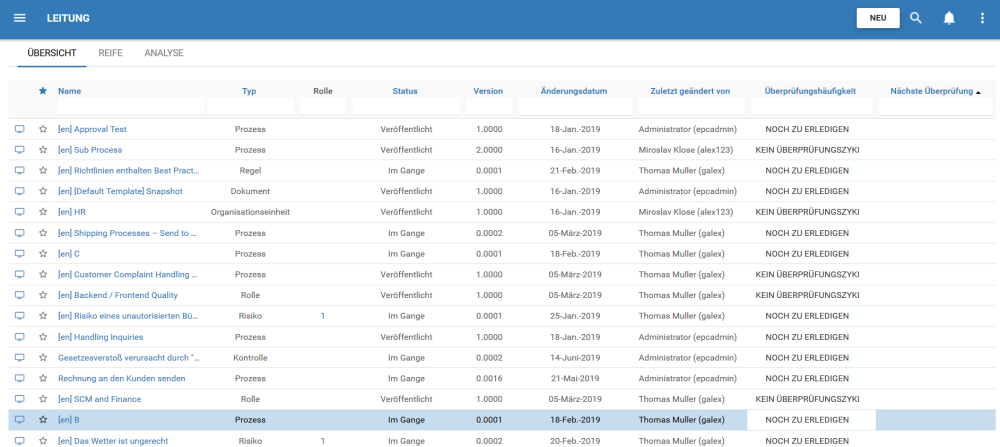This screenshot has height=447, width=1000.
Task: Click monitor icon for Backend / Frontend Quality row
Action: 20,295
